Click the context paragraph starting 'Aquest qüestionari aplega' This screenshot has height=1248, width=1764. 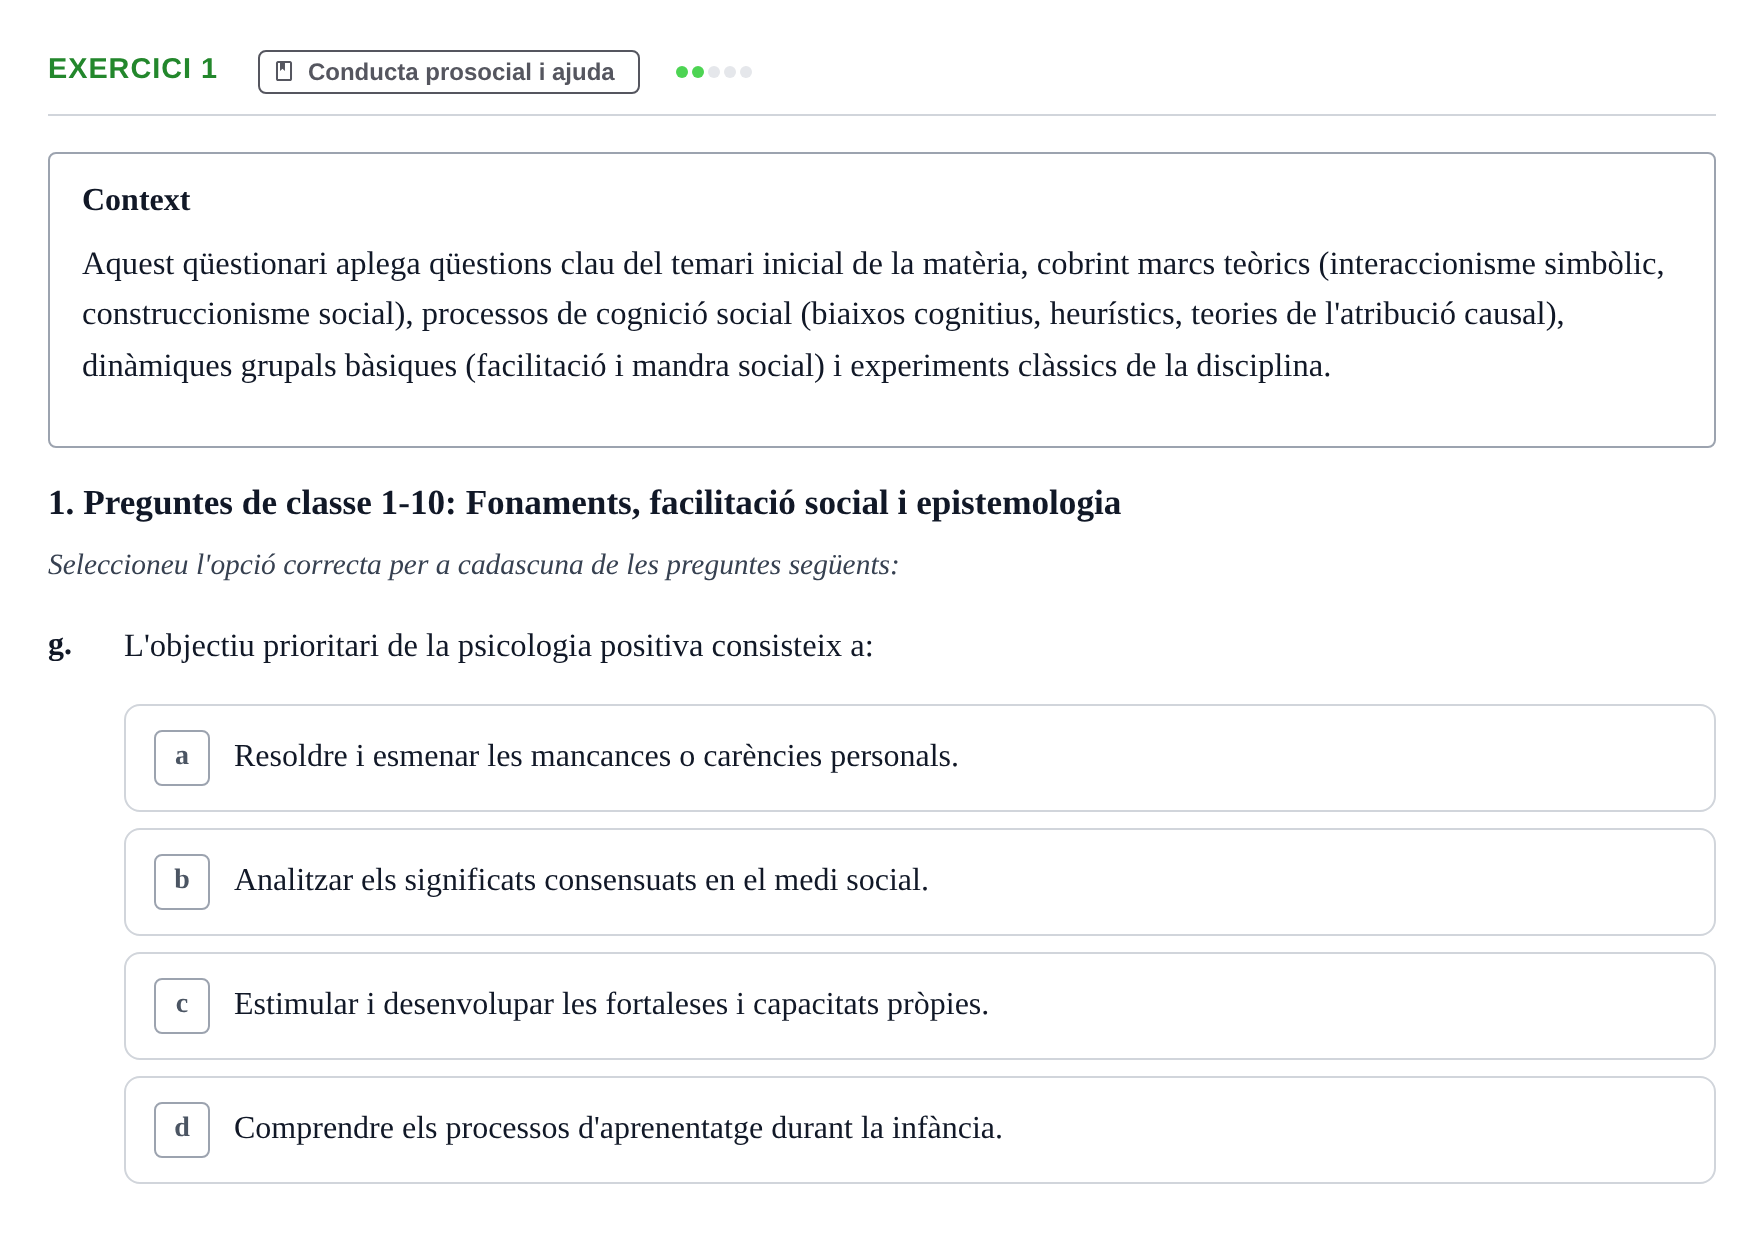(873, 314)
